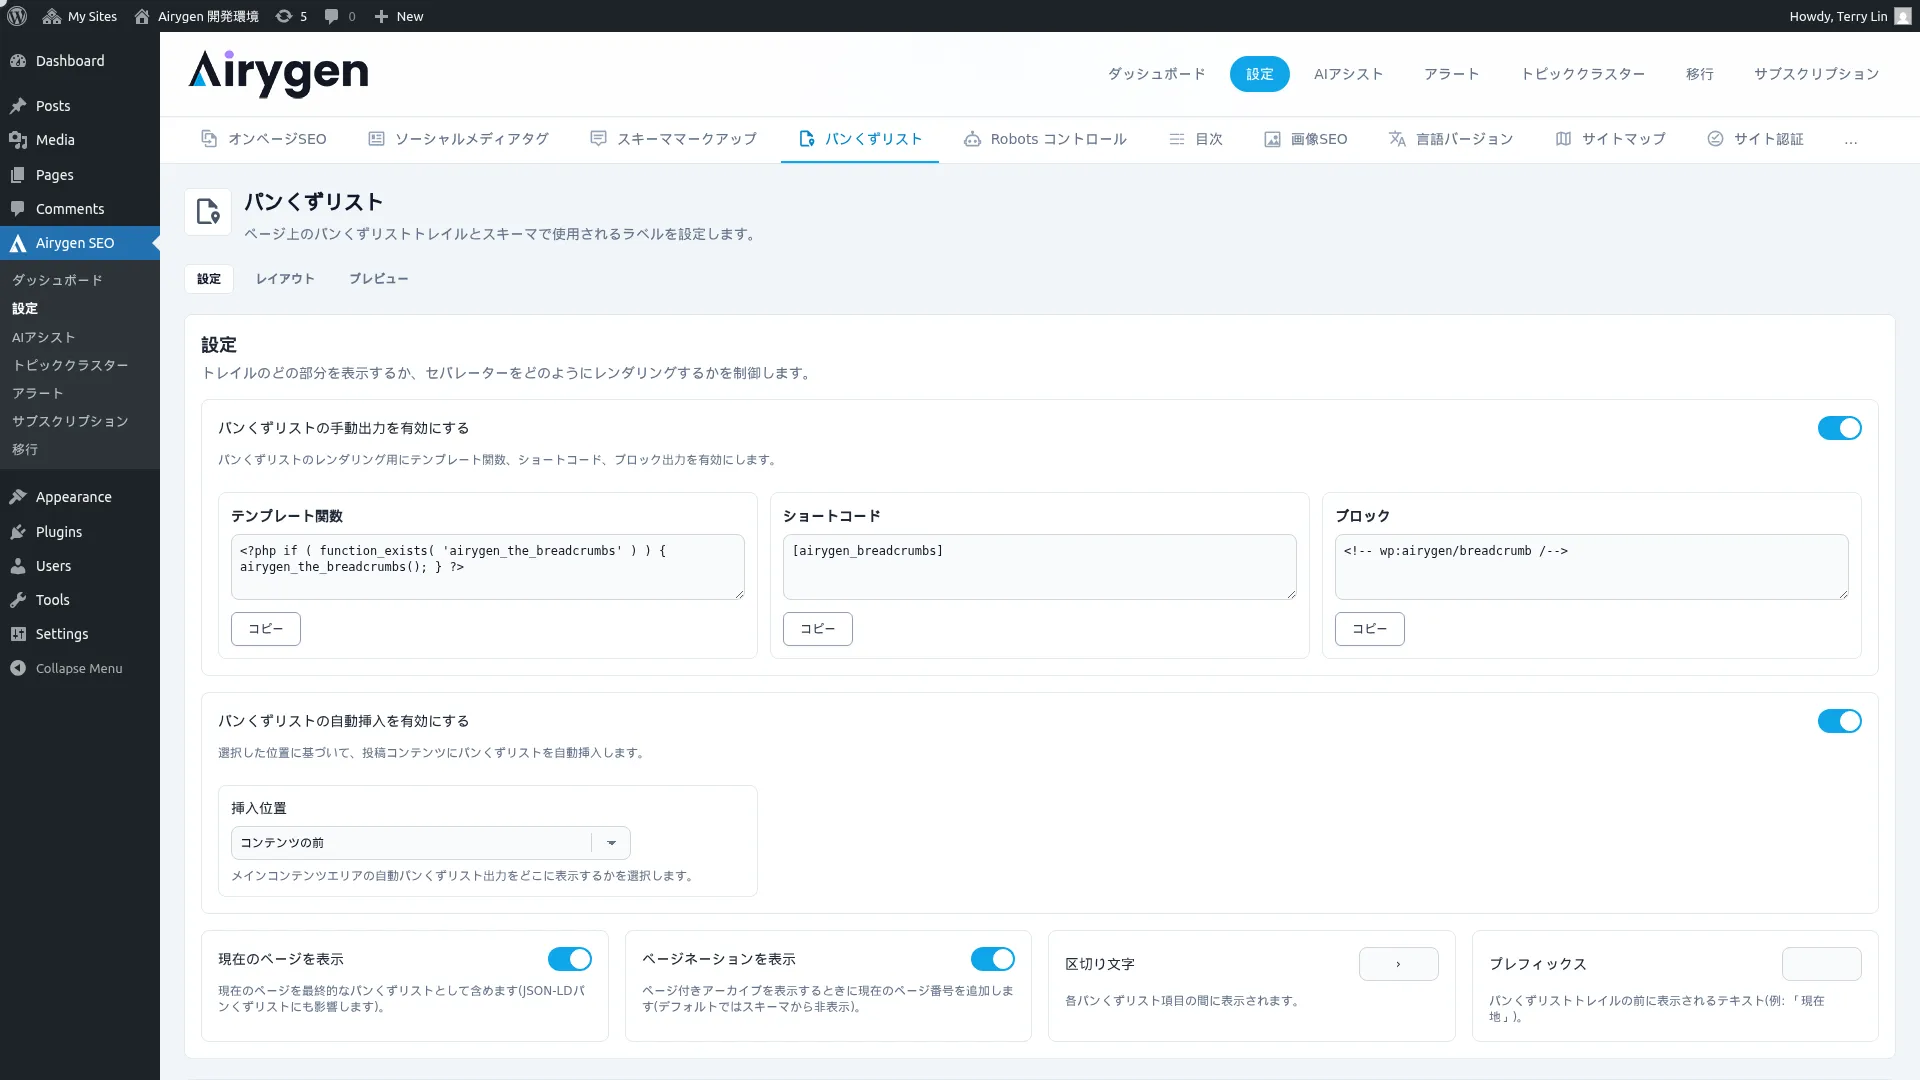This screenshot has height=1080, width=1920.
Task: Open the Airygen 開発環境 site menu
Action: coord(197,16)
